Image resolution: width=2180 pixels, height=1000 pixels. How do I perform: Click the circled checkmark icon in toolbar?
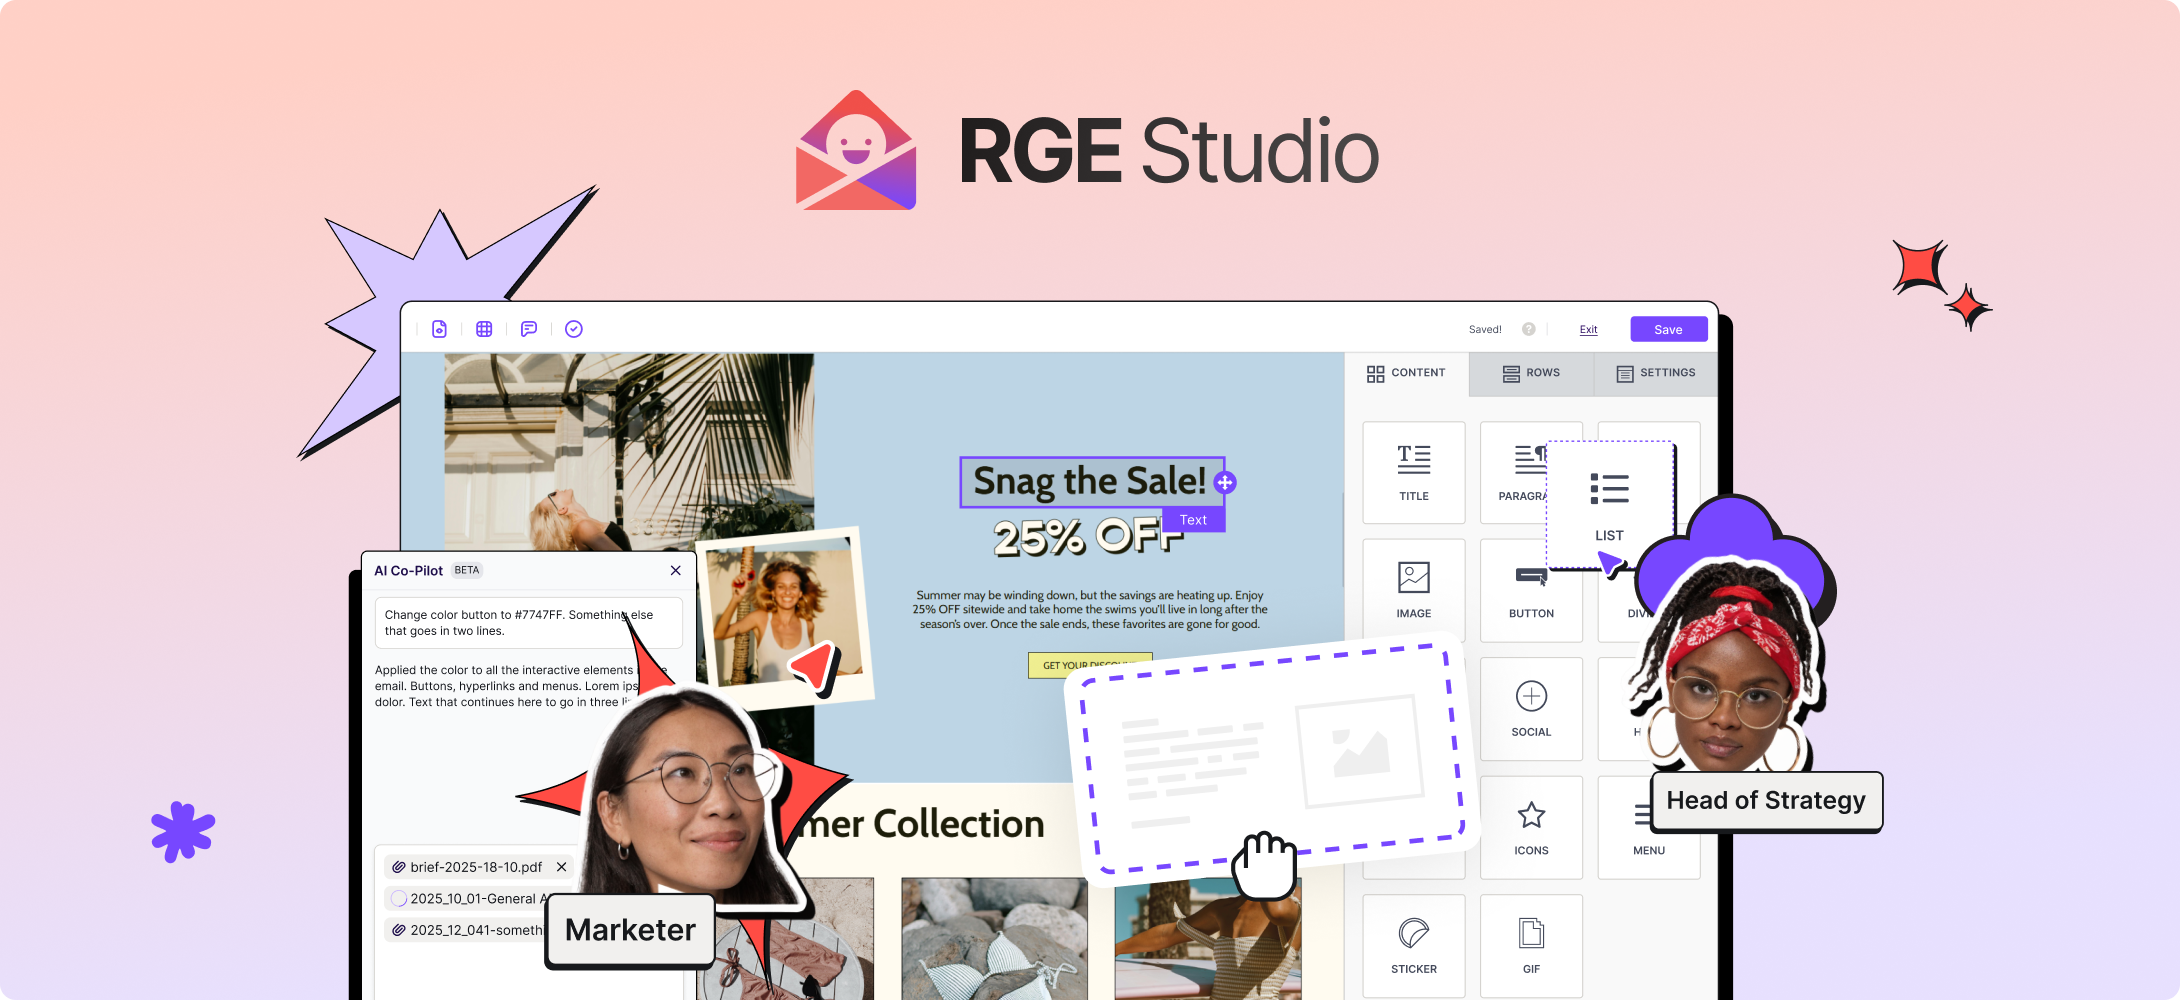point(574,329)
